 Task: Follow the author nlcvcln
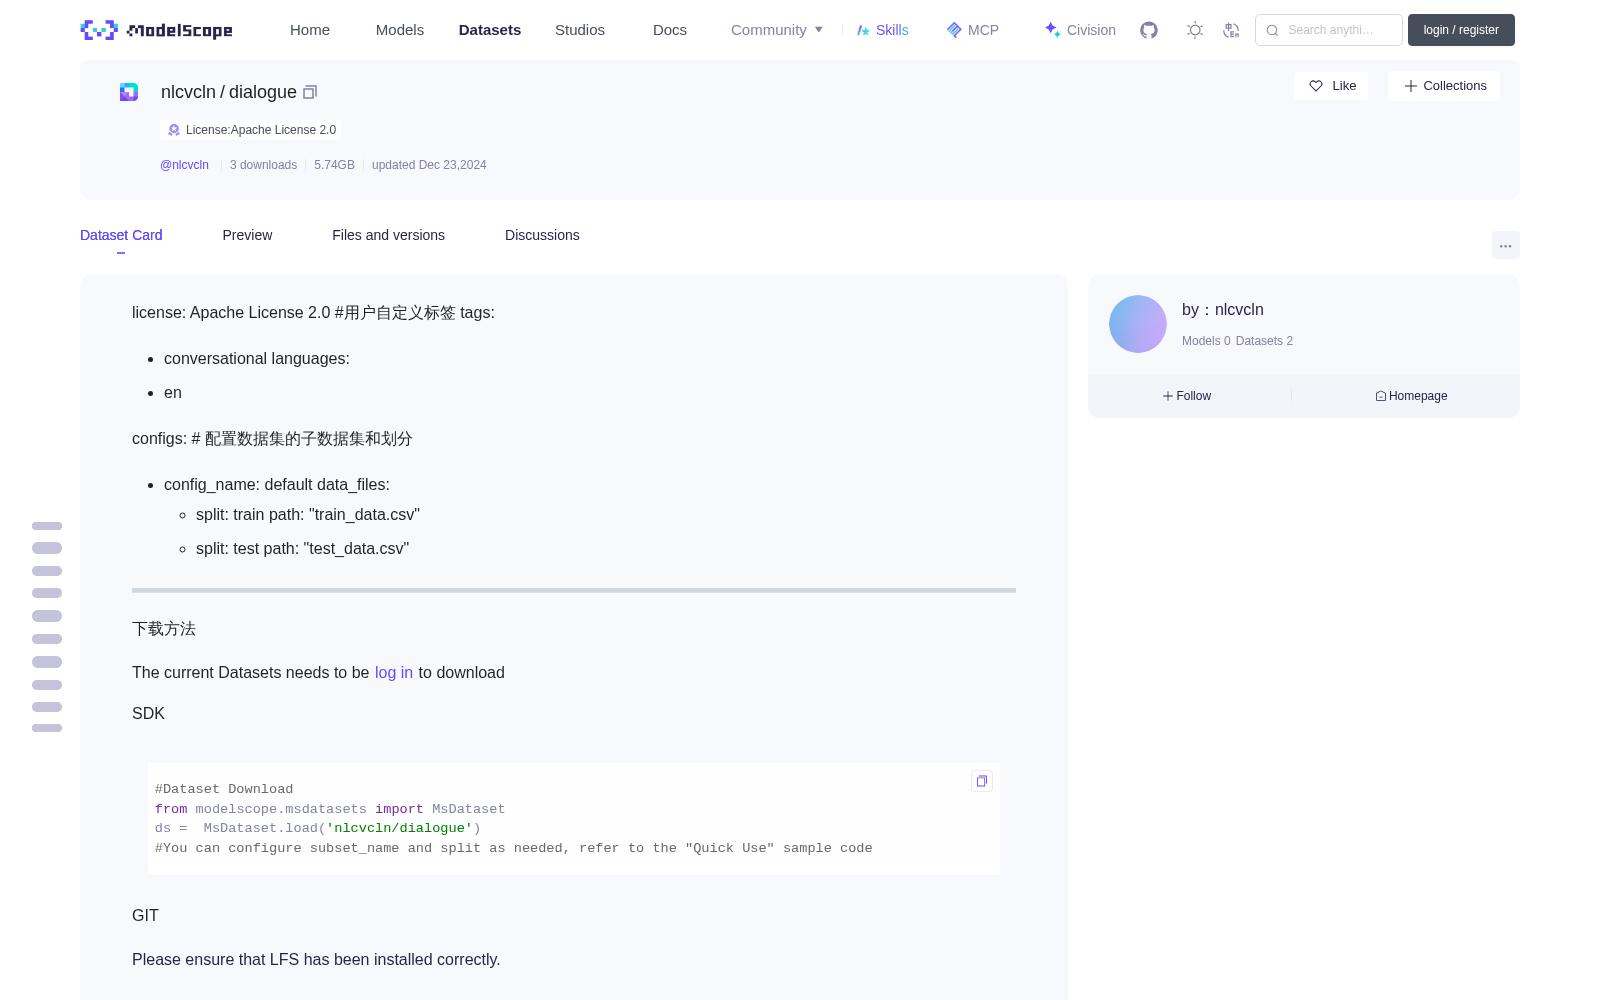tap(1187, 396)
